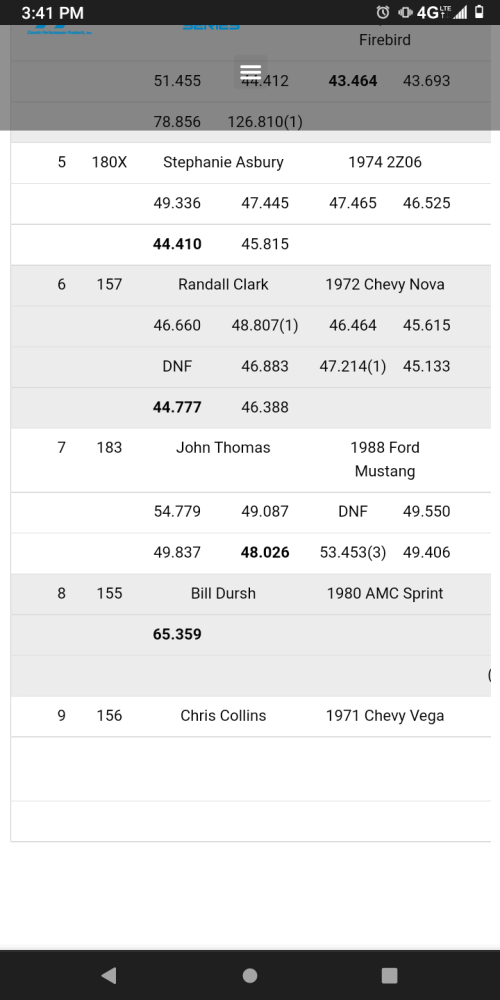Tap the Android home circle button

pos(250,975)
